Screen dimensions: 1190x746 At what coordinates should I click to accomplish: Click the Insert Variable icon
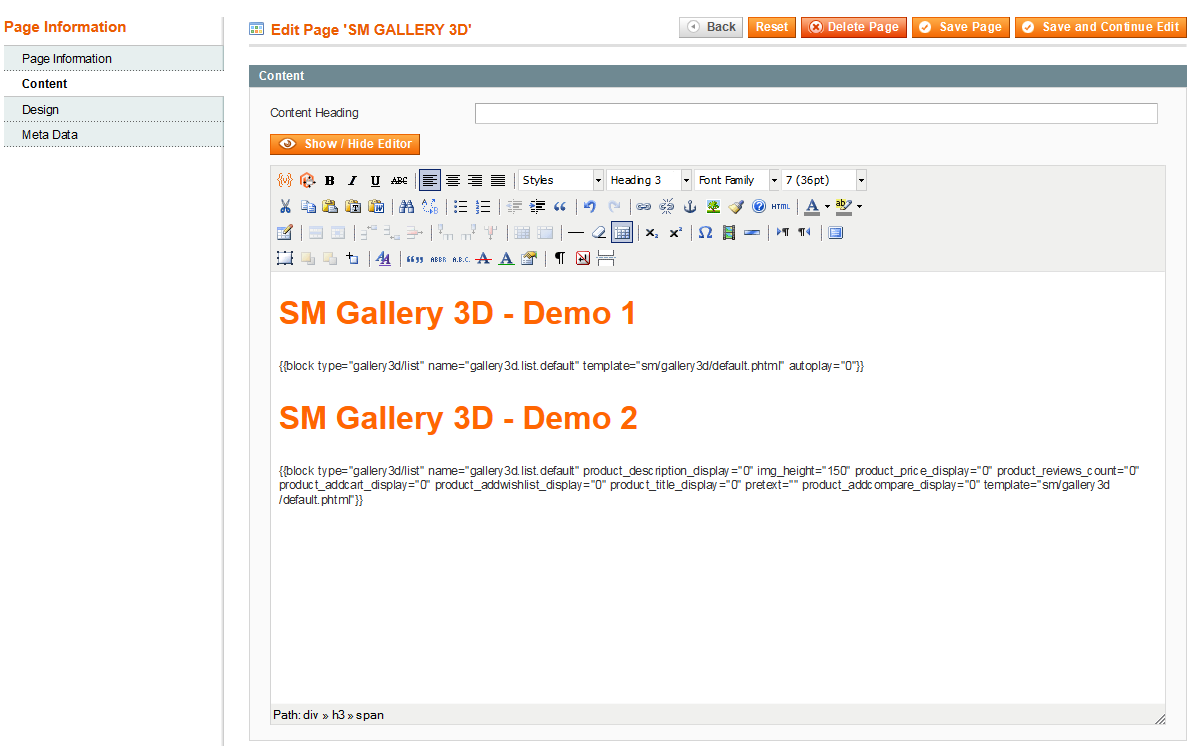point(285,181)
